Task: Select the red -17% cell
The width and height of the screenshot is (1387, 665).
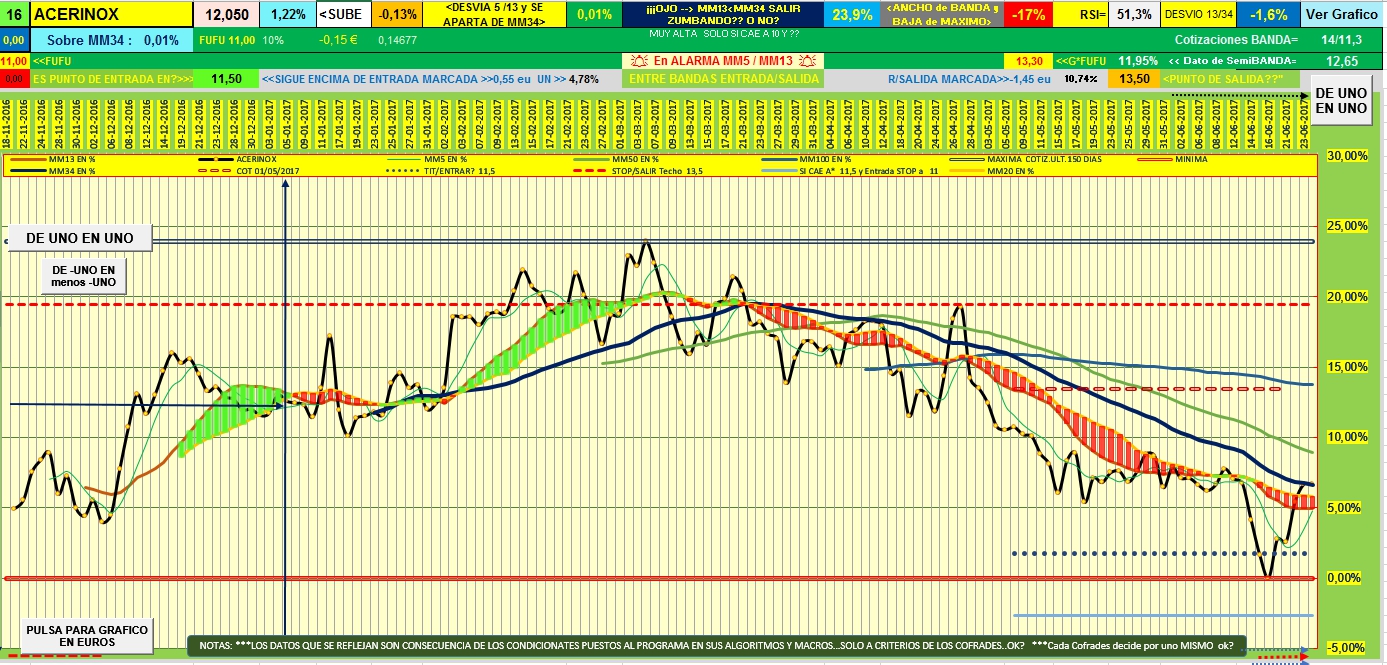Action: 1027,15
